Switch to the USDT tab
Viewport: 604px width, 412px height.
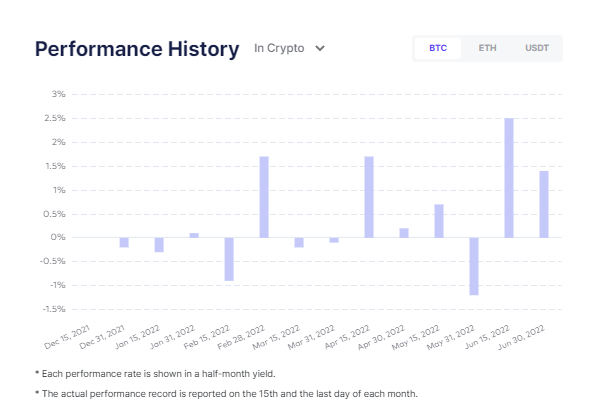coord(537,48)
